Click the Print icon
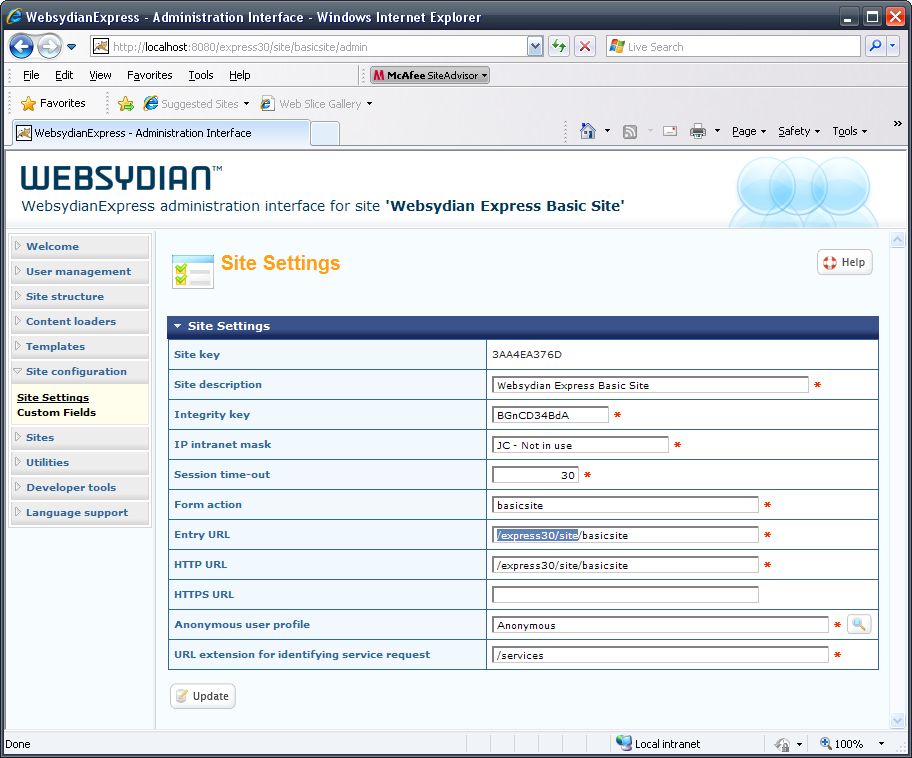The height and width of the screenshot is (758, 912). click(698, 131)
